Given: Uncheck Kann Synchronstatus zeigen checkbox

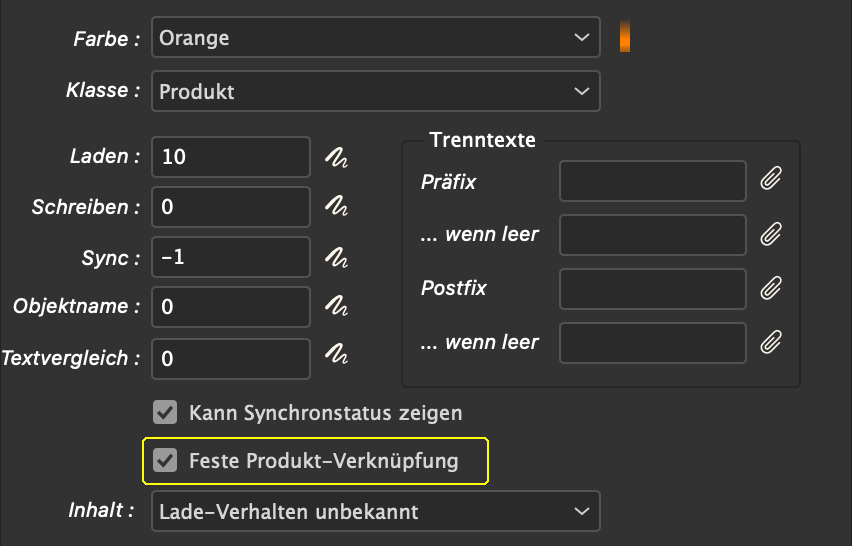Looking at the screenshot, I should pos(165,412).
